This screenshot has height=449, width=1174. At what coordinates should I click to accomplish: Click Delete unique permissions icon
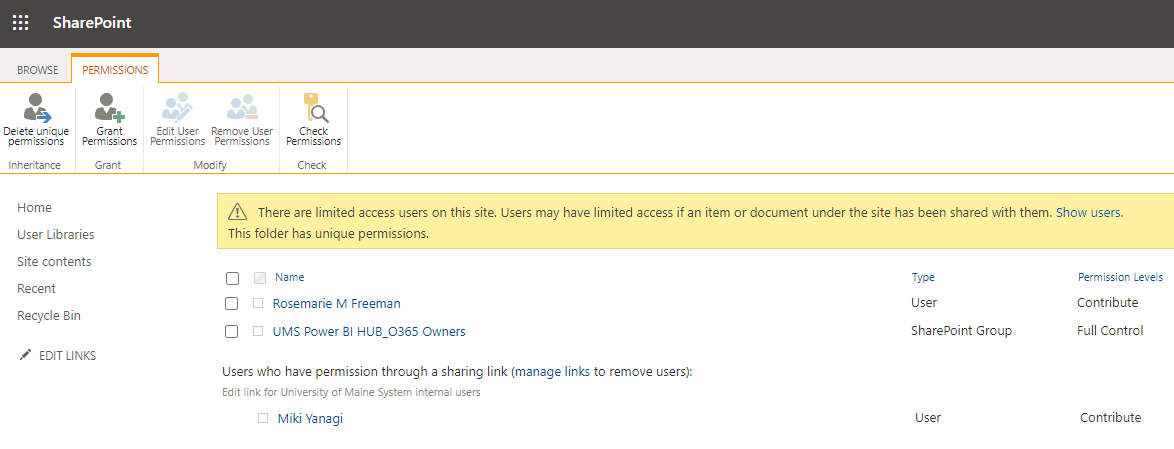tap(36, 108)
